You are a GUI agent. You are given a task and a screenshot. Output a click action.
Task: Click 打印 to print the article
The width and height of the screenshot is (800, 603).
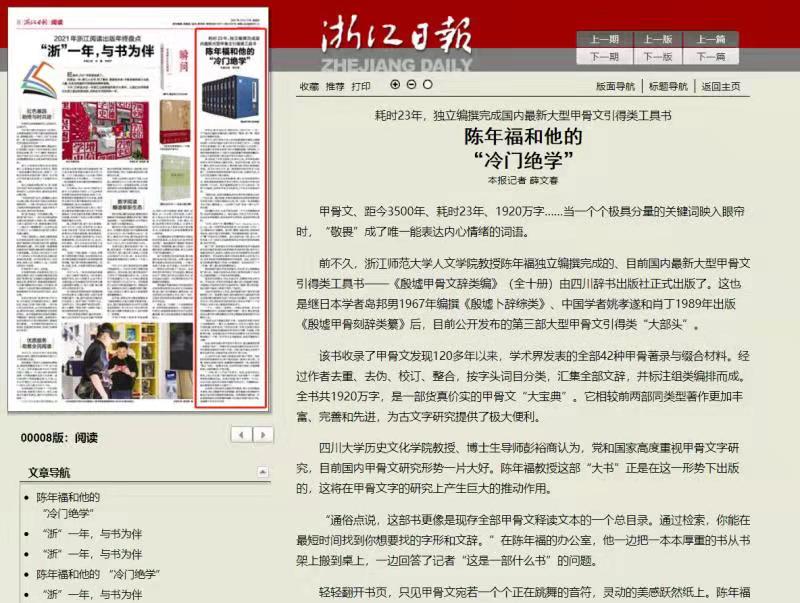(361, 86)
